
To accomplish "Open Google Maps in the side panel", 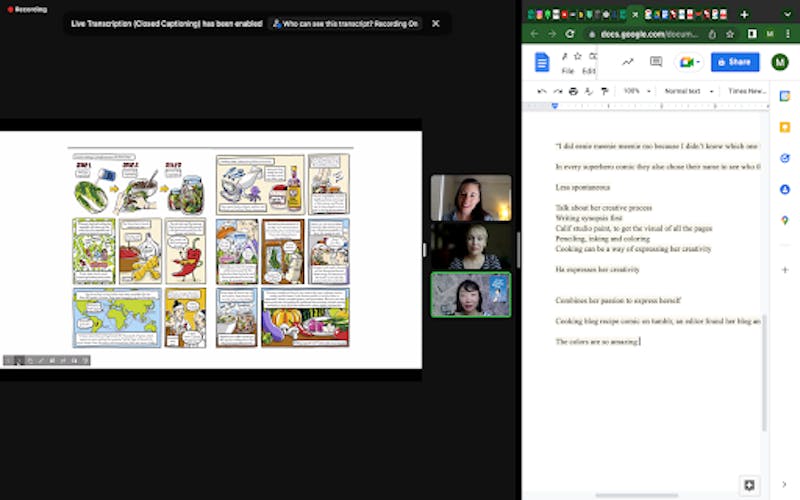I will (x=785, y=220).
